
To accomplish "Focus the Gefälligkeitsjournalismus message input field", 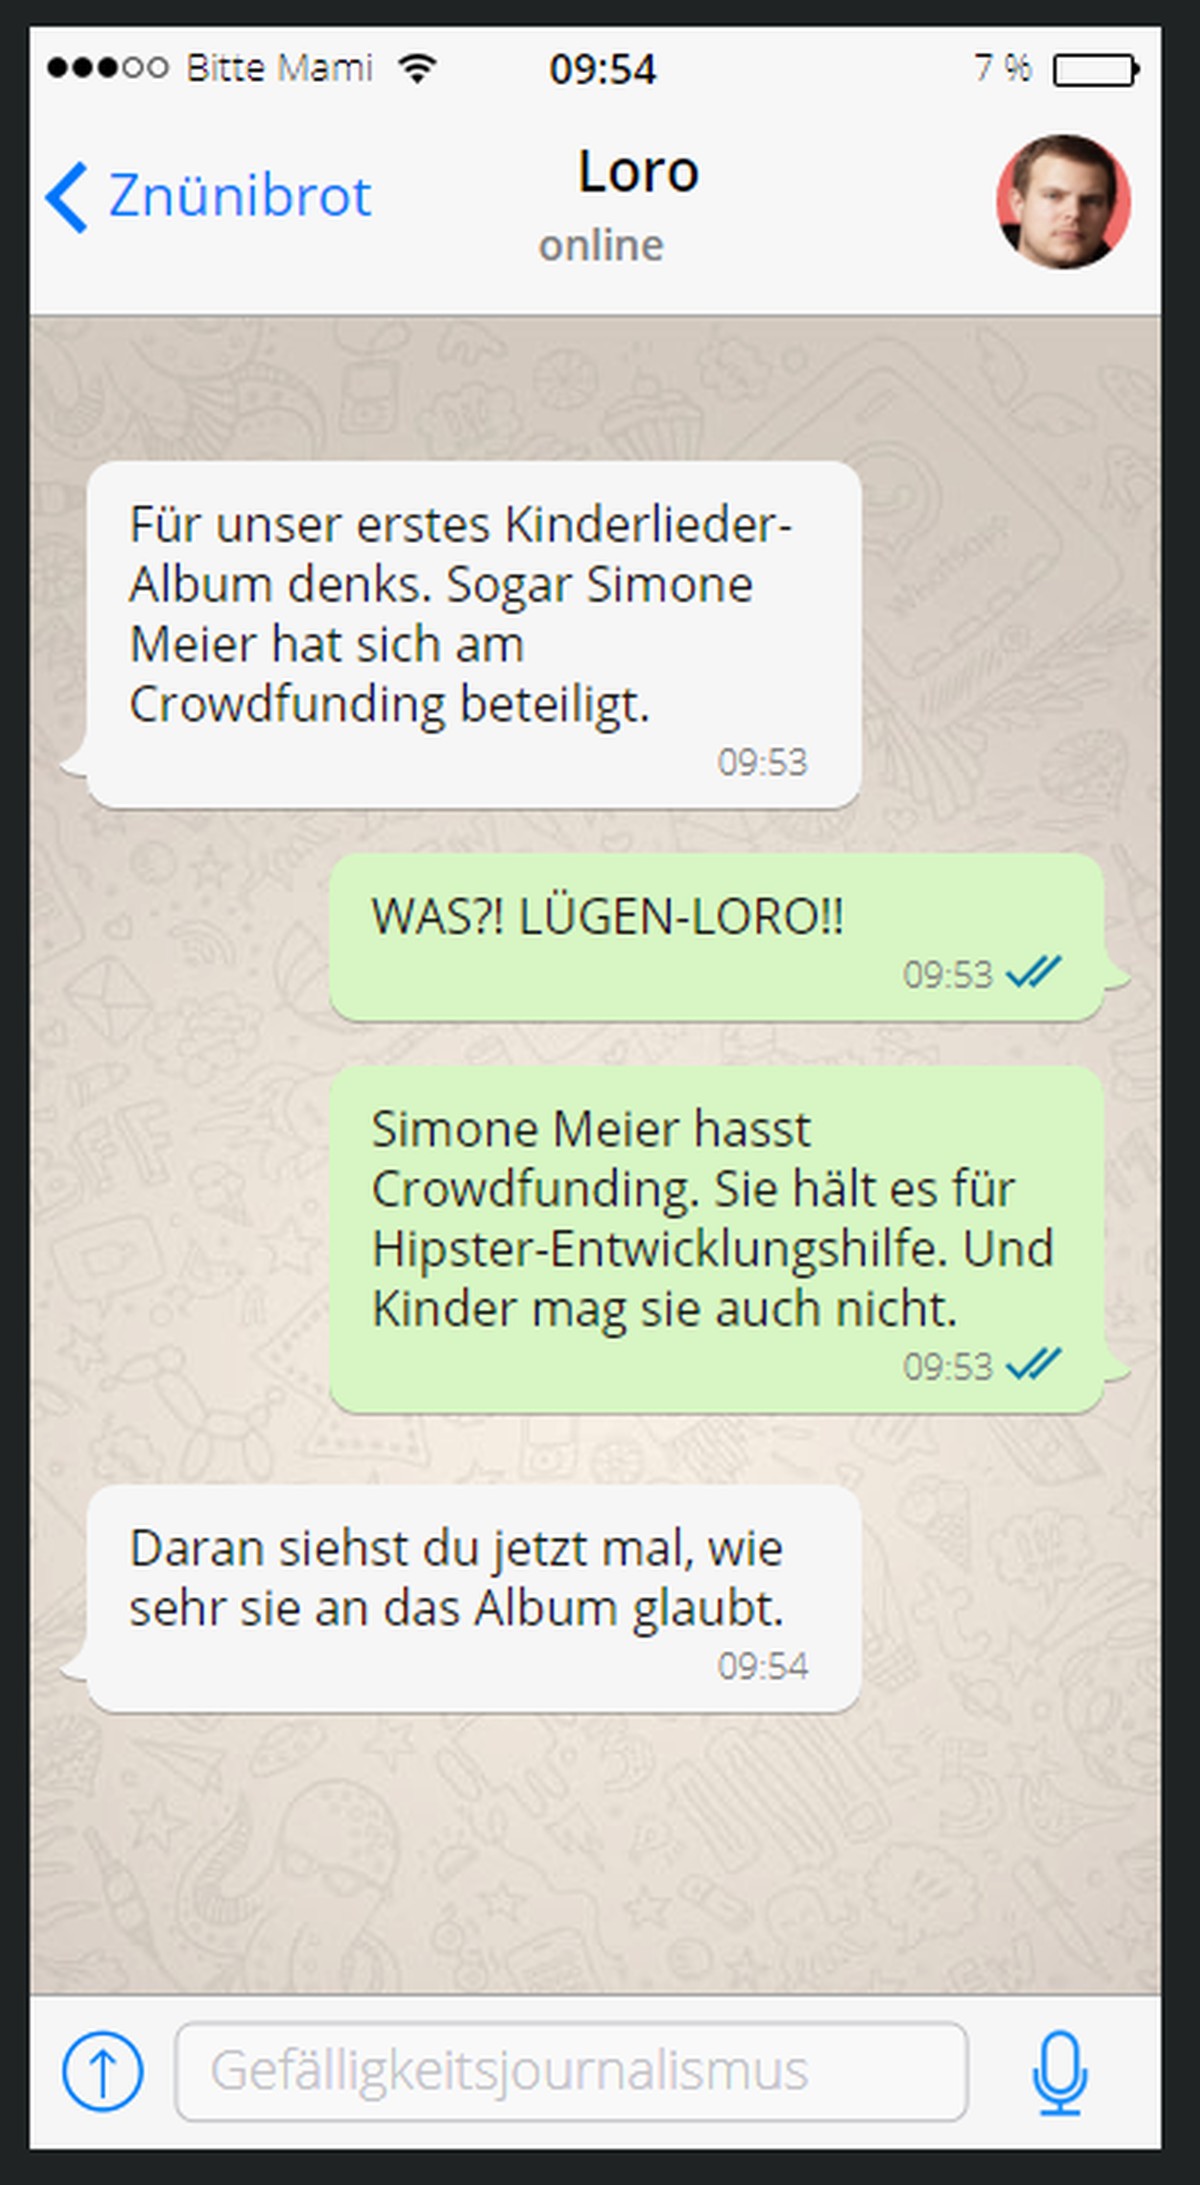I will point(571,2071).
